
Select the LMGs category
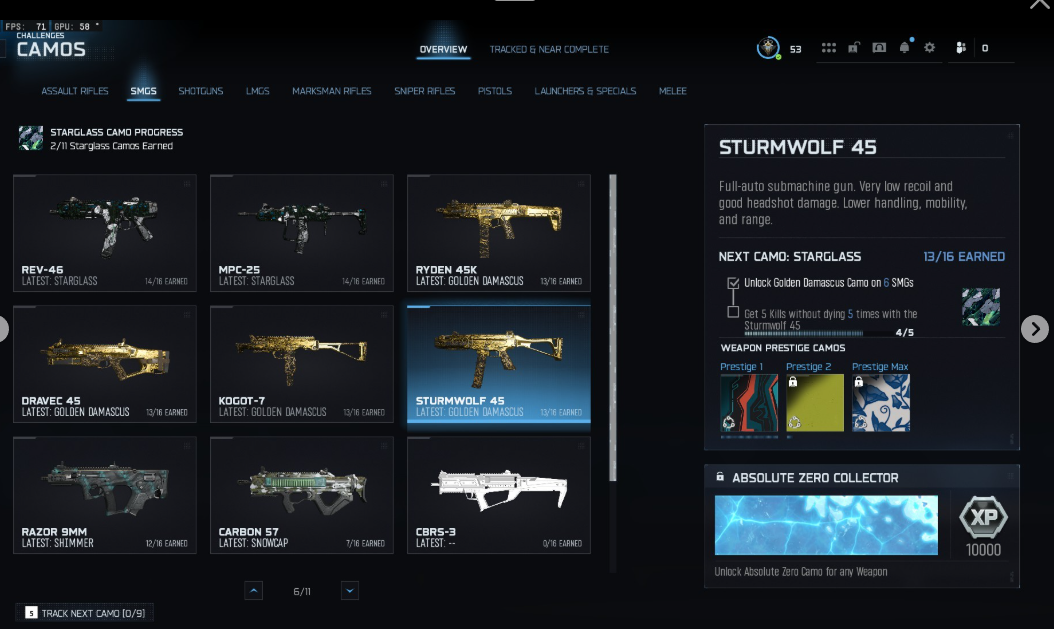coord(257,91)
